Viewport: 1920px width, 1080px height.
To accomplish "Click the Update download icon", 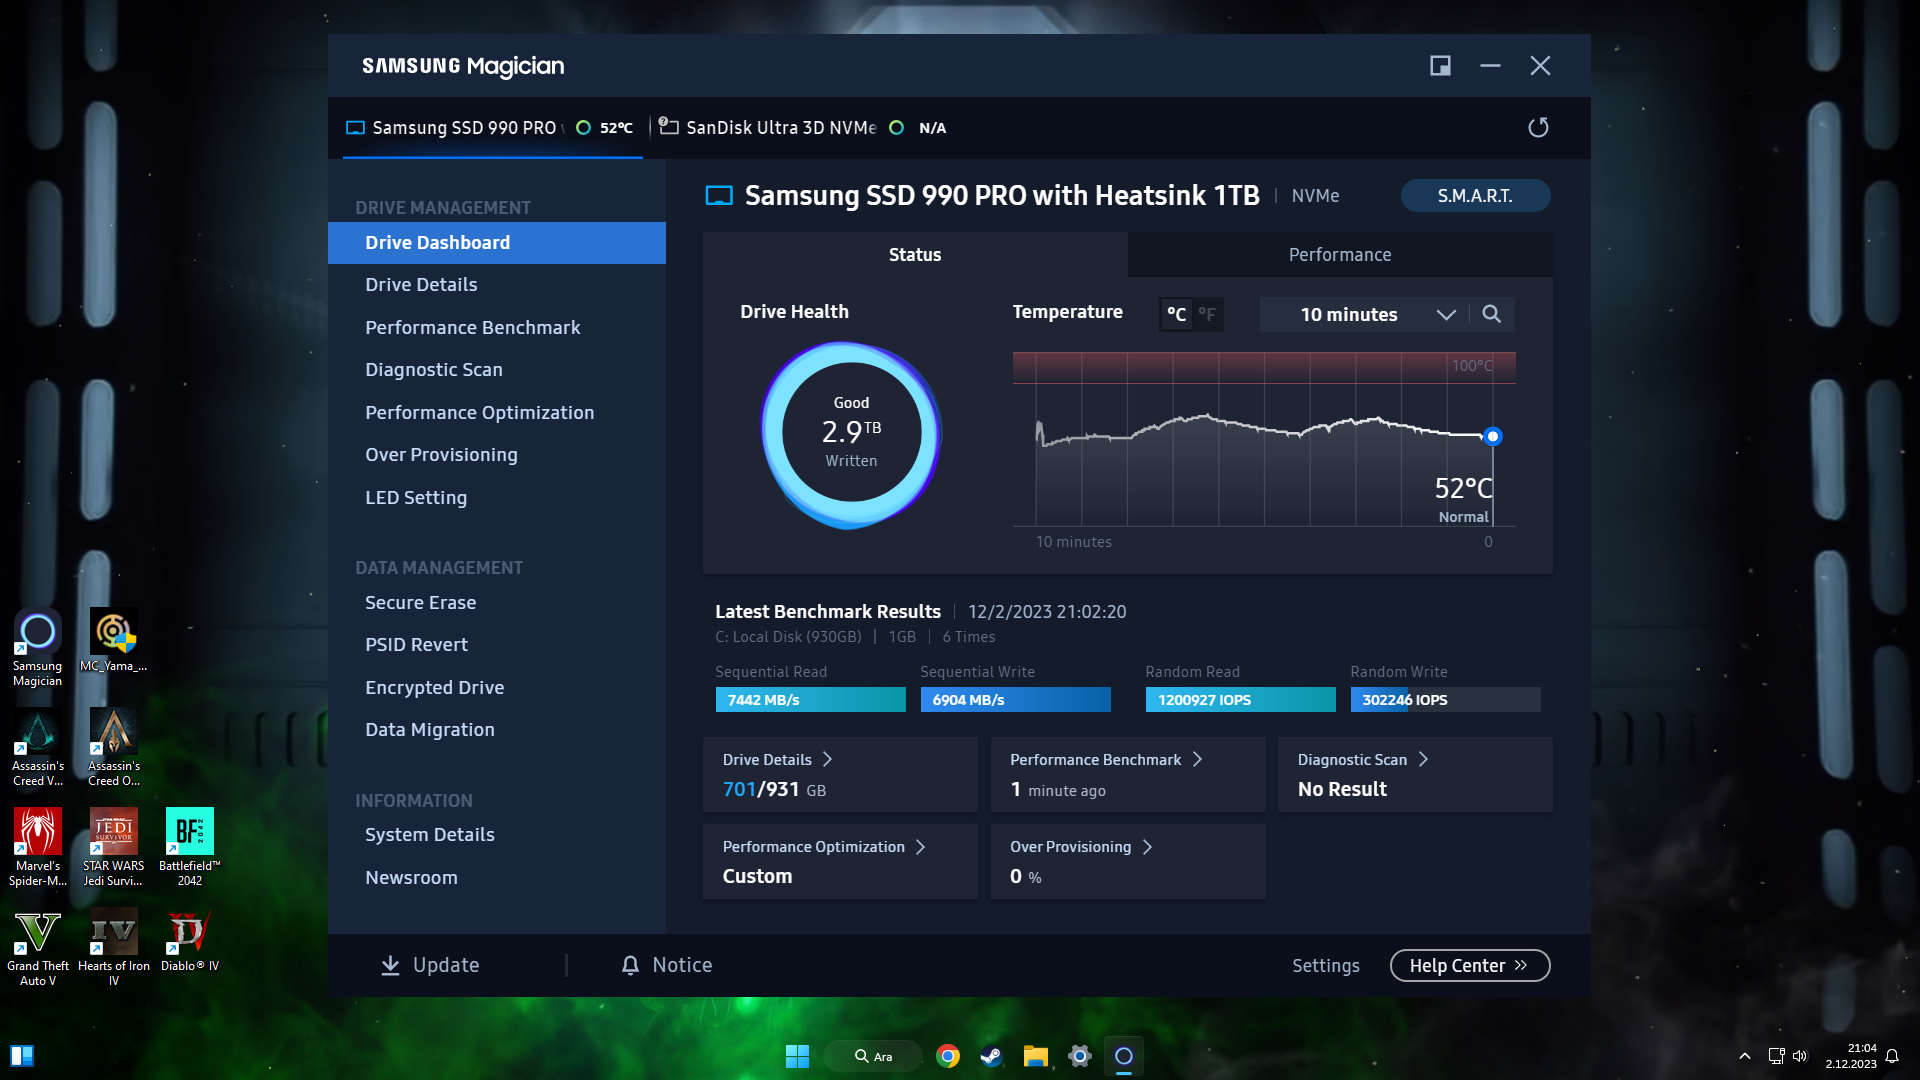I will 391,965.
